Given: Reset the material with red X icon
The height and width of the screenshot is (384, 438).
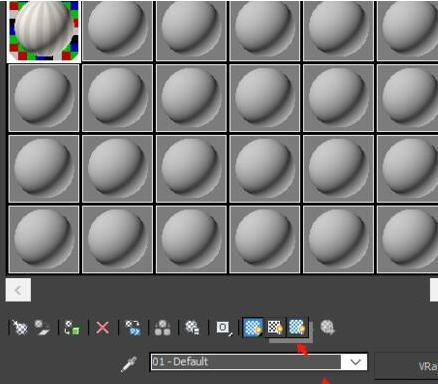Looking at the screenshot, I should pyautogui.click(x=102, y=328).
